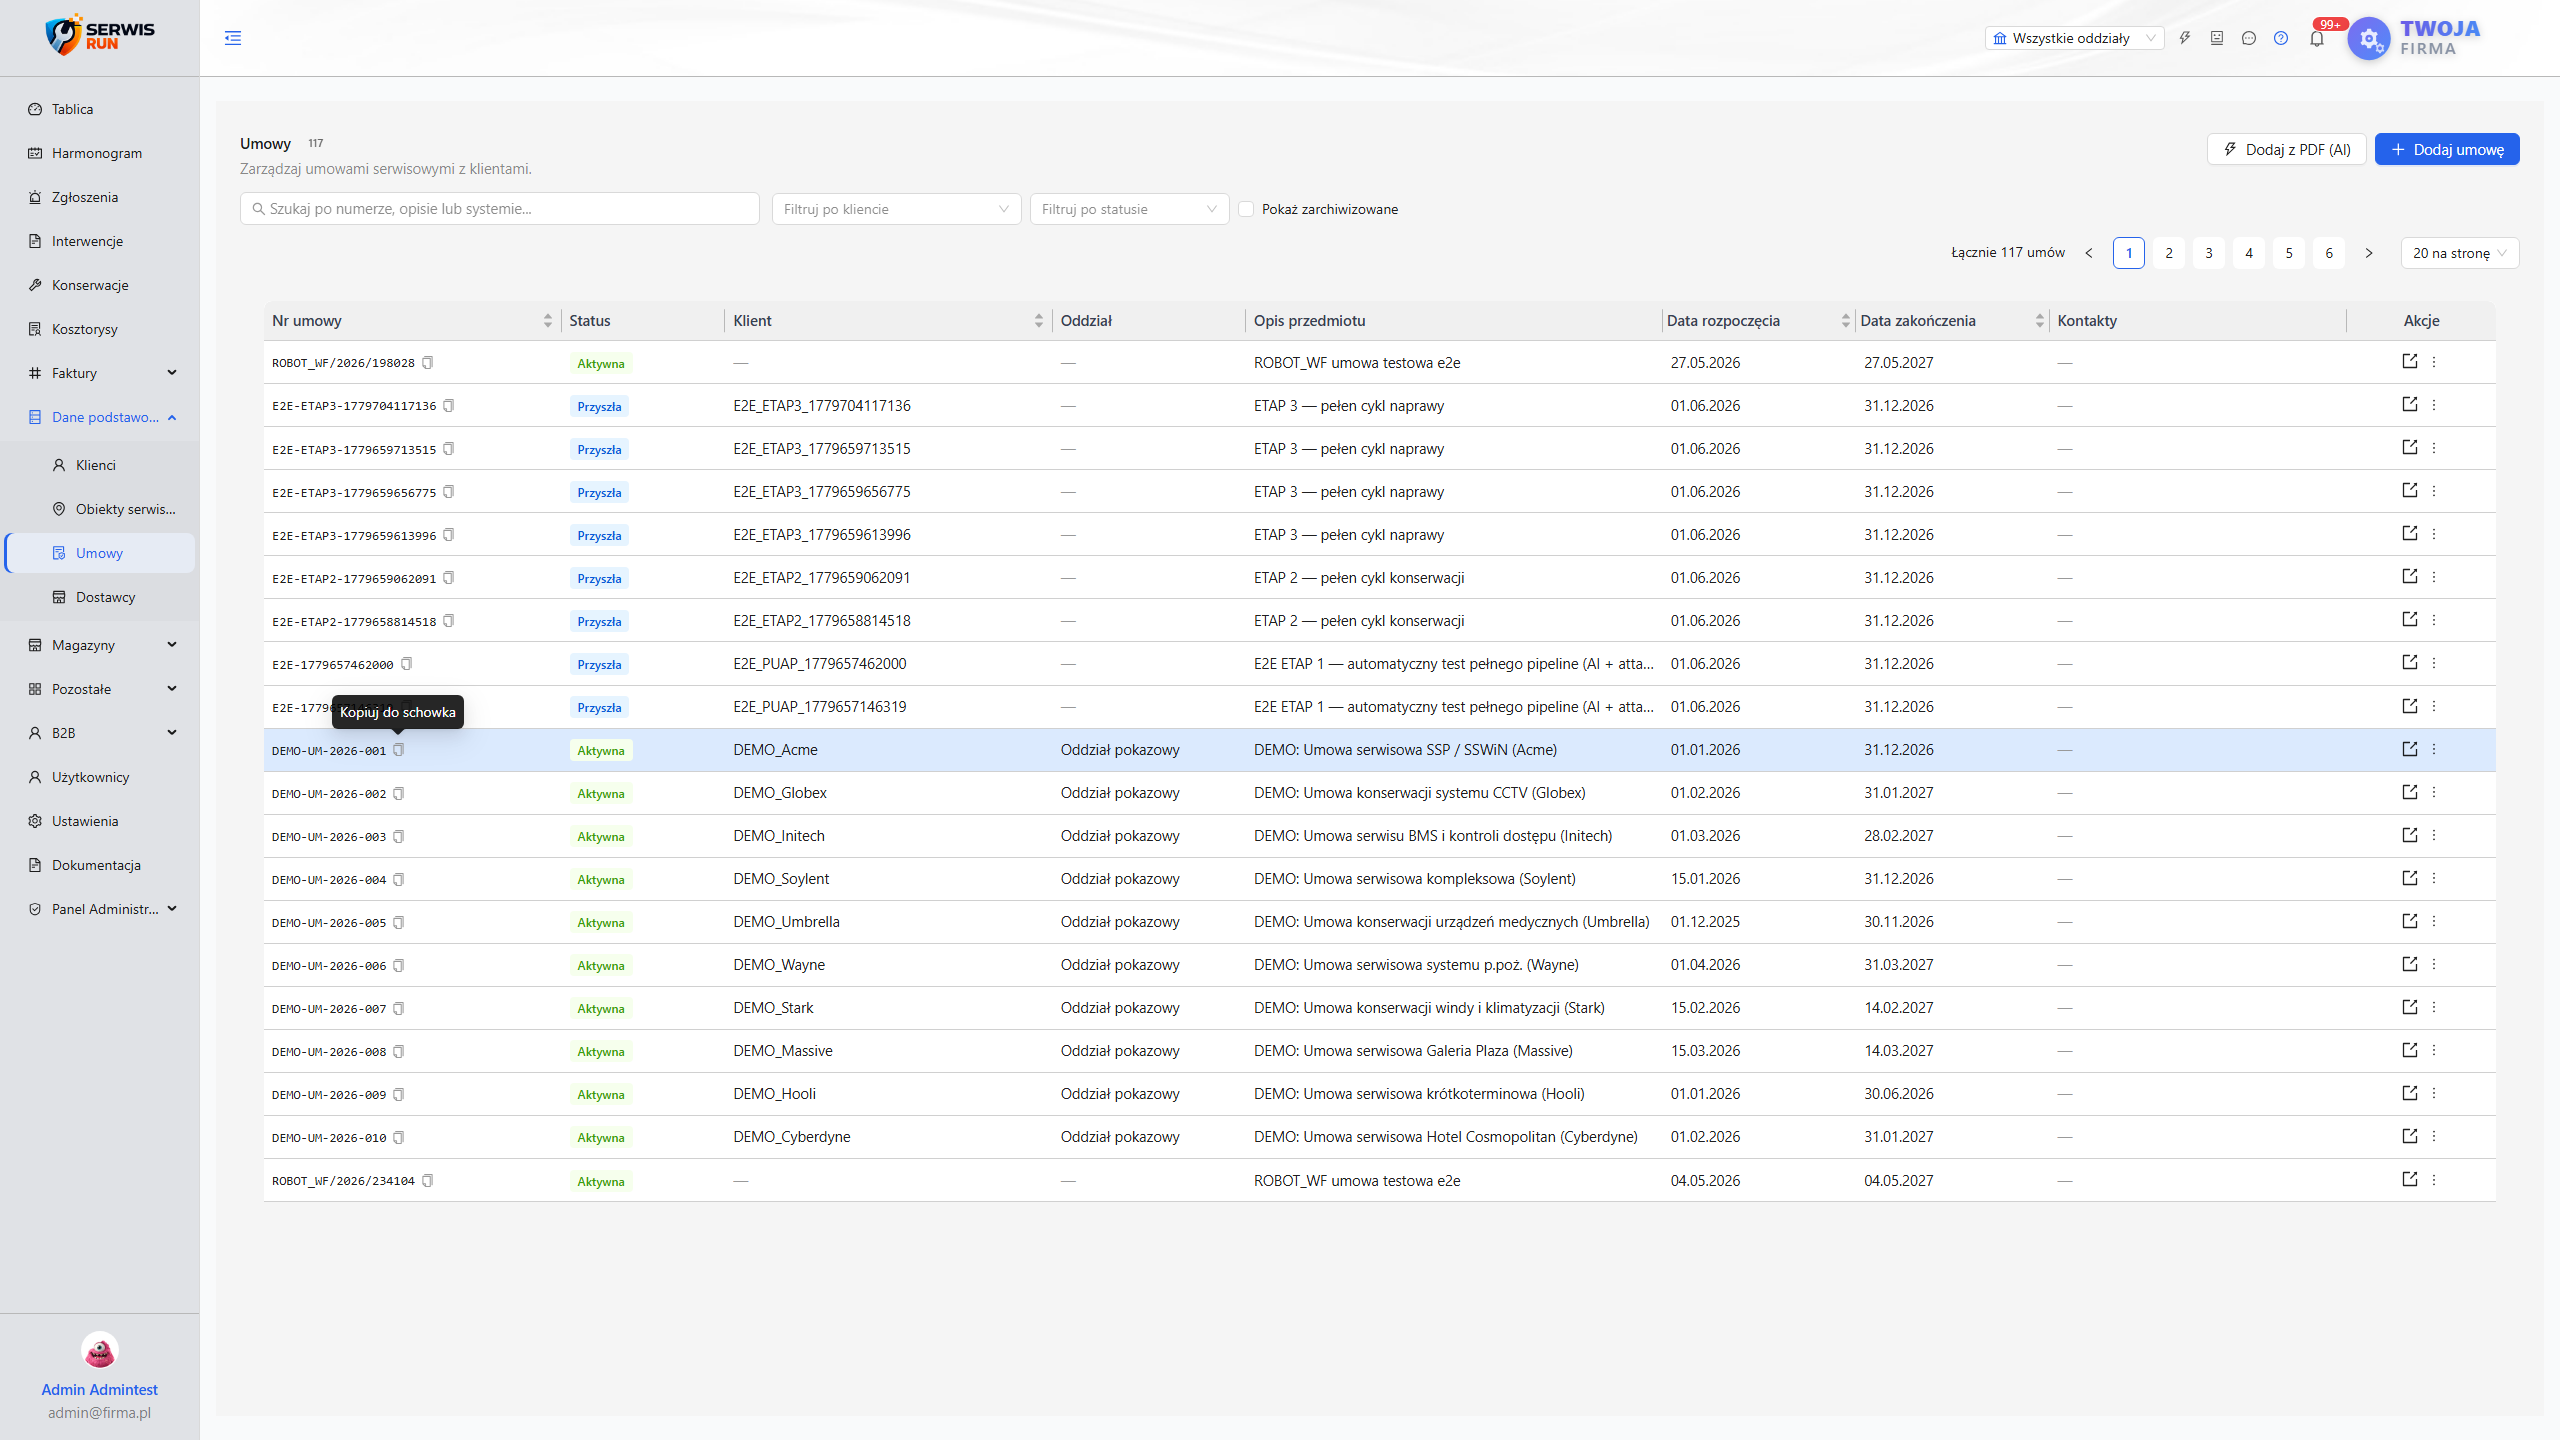The width and height of the screenshot is (2560, 1440).
Task: Open more actions menu for DEMO_Stark row
Action: pyautogui.click(x=2435, y=1007)
